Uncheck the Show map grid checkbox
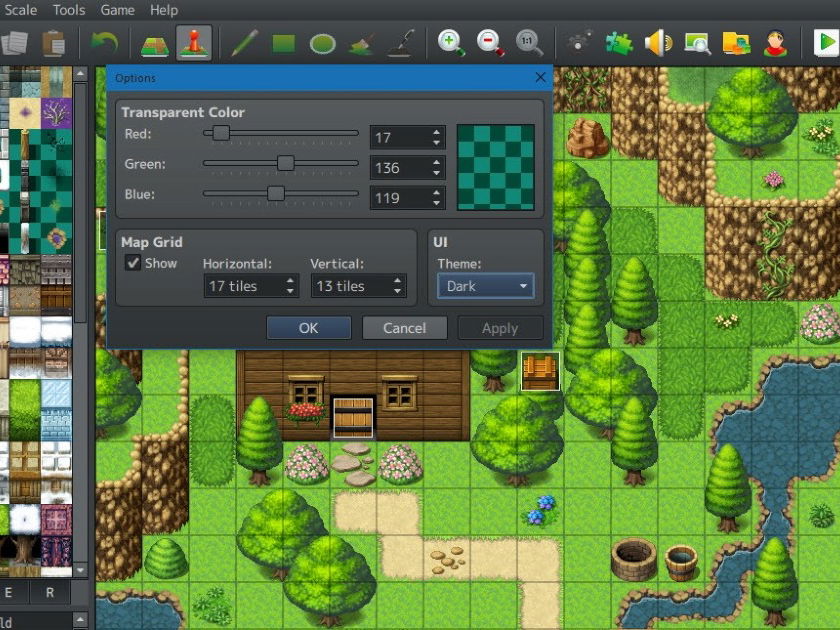Image resolution: width=840 pixels, height=630 pixels. click(x=132, y=263)
